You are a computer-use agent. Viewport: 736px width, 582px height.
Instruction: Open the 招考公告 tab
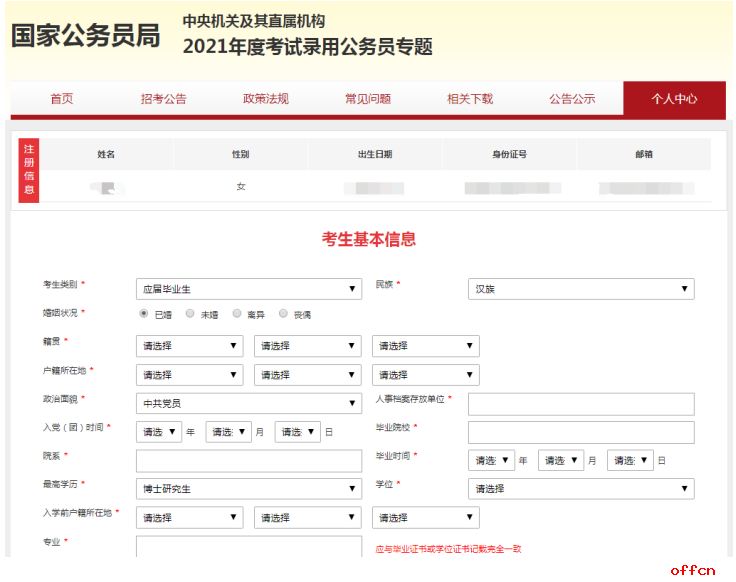[164, 99]
